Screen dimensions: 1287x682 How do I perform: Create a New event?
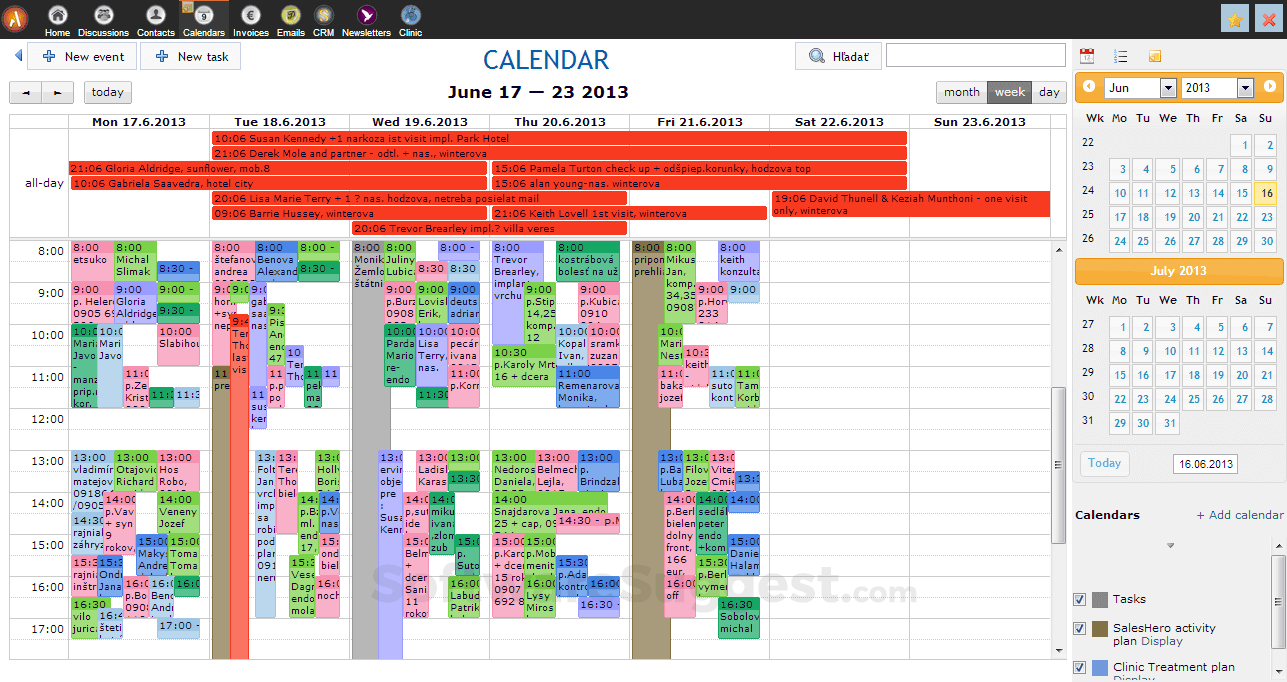(82, 56)
